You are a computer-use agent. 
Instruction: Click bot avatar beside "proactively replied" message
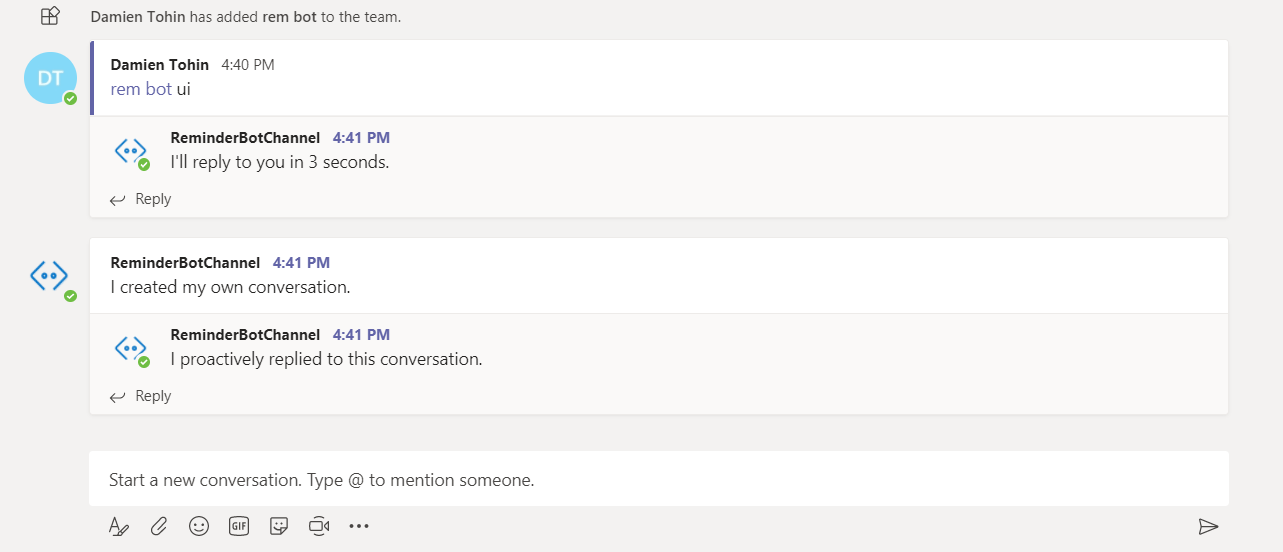pos(130,348)
